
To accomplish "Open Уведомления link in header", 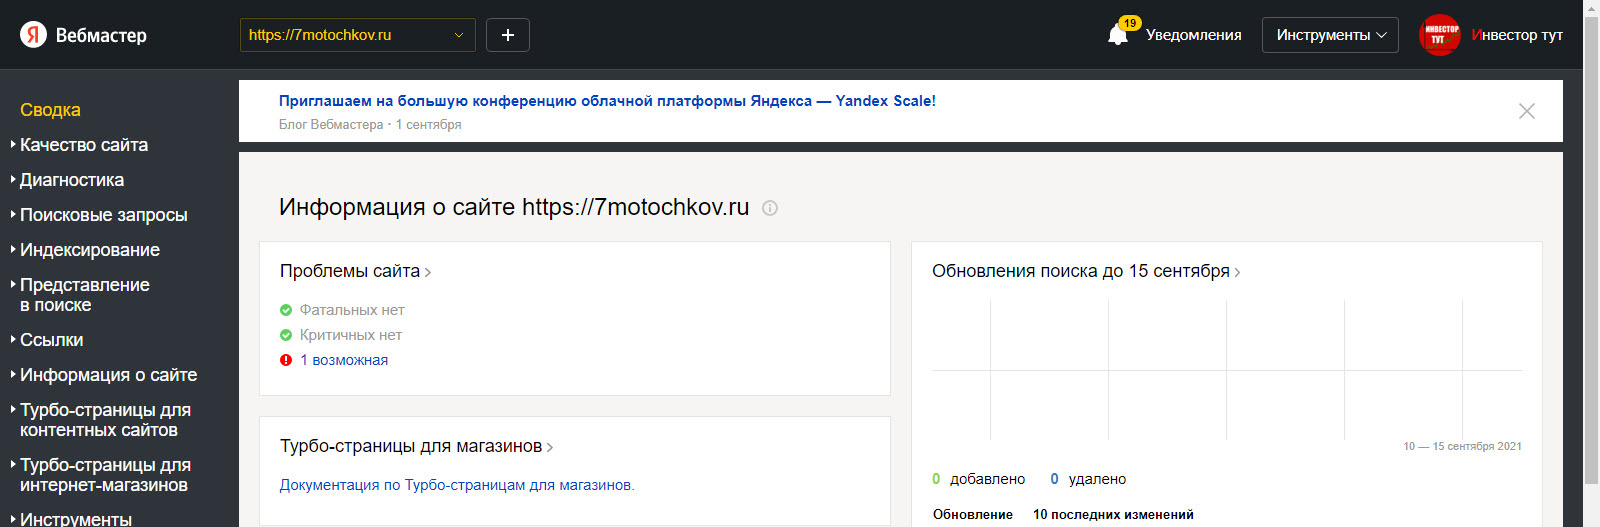I will click(1193, 35).
